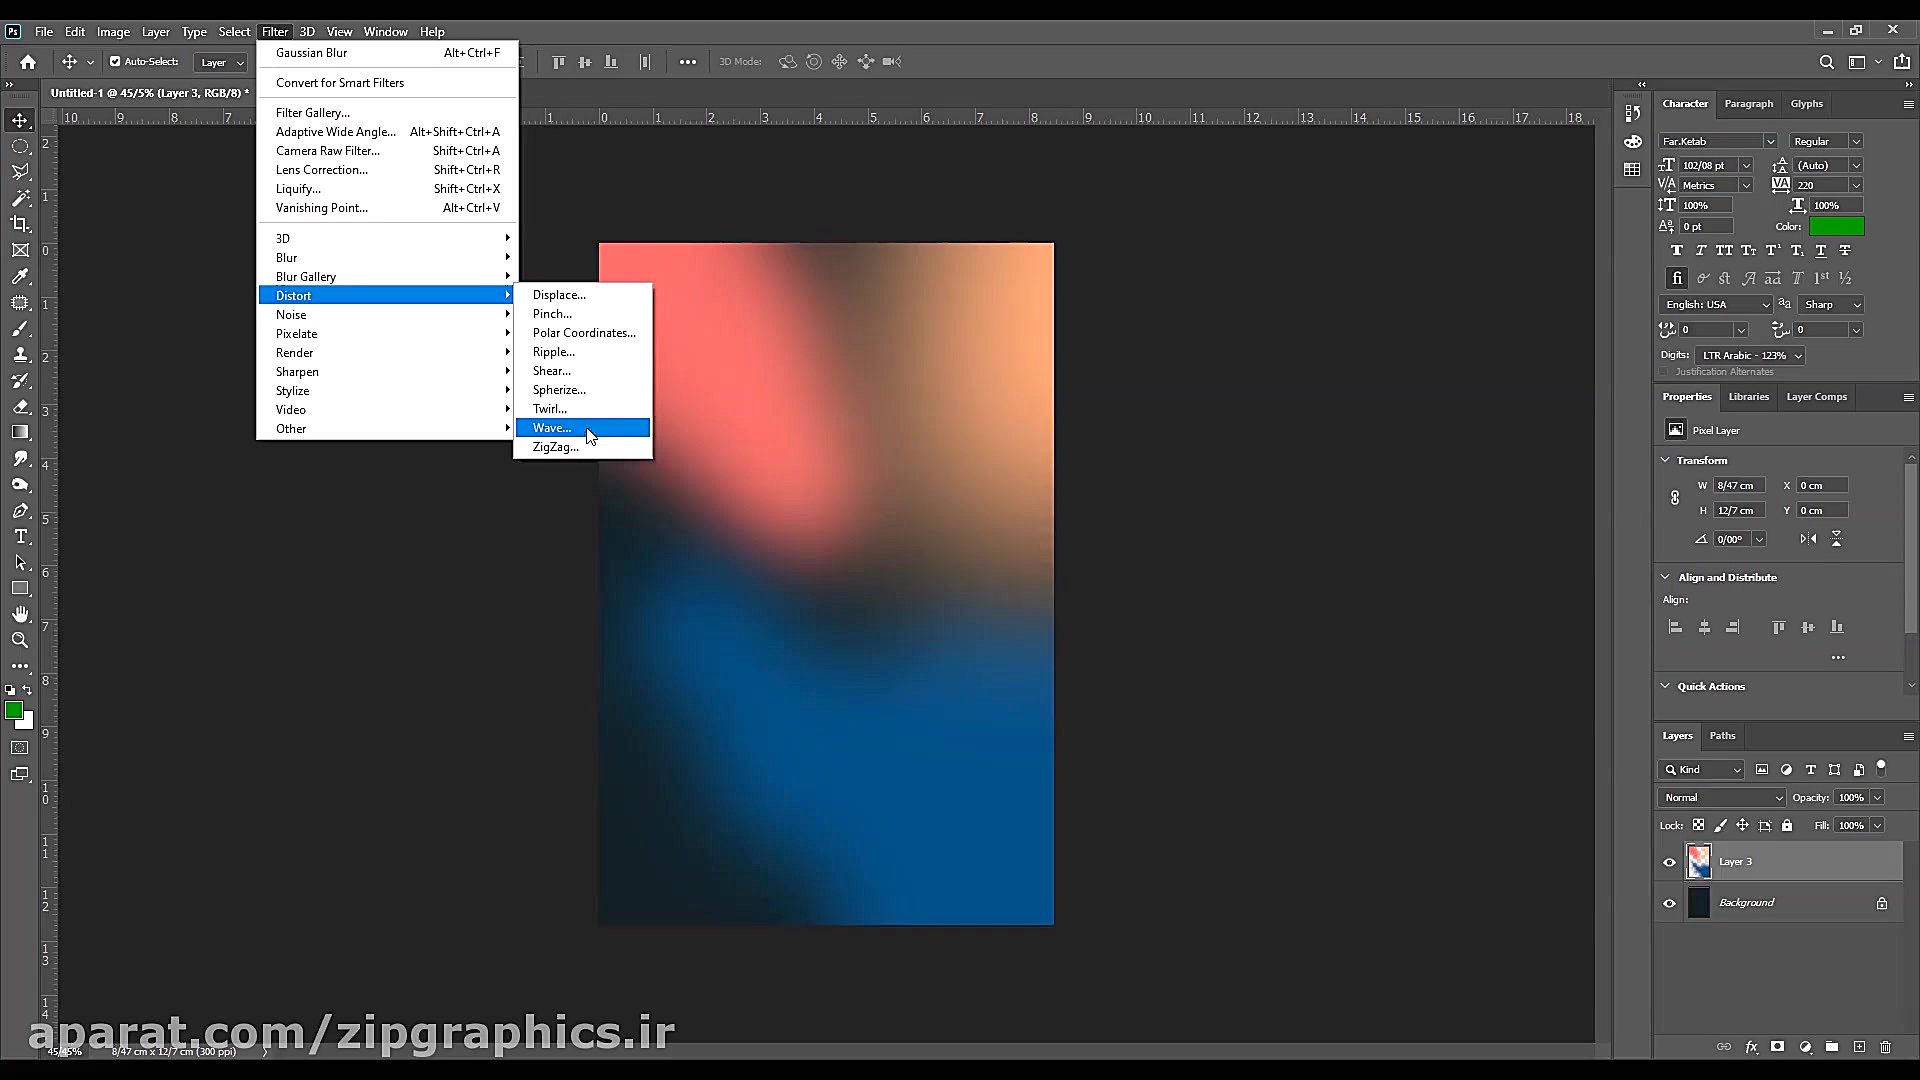This screenshot has width=1920, height=1080.
Task: Select the Eraser tool
Action: pos(20,407)
